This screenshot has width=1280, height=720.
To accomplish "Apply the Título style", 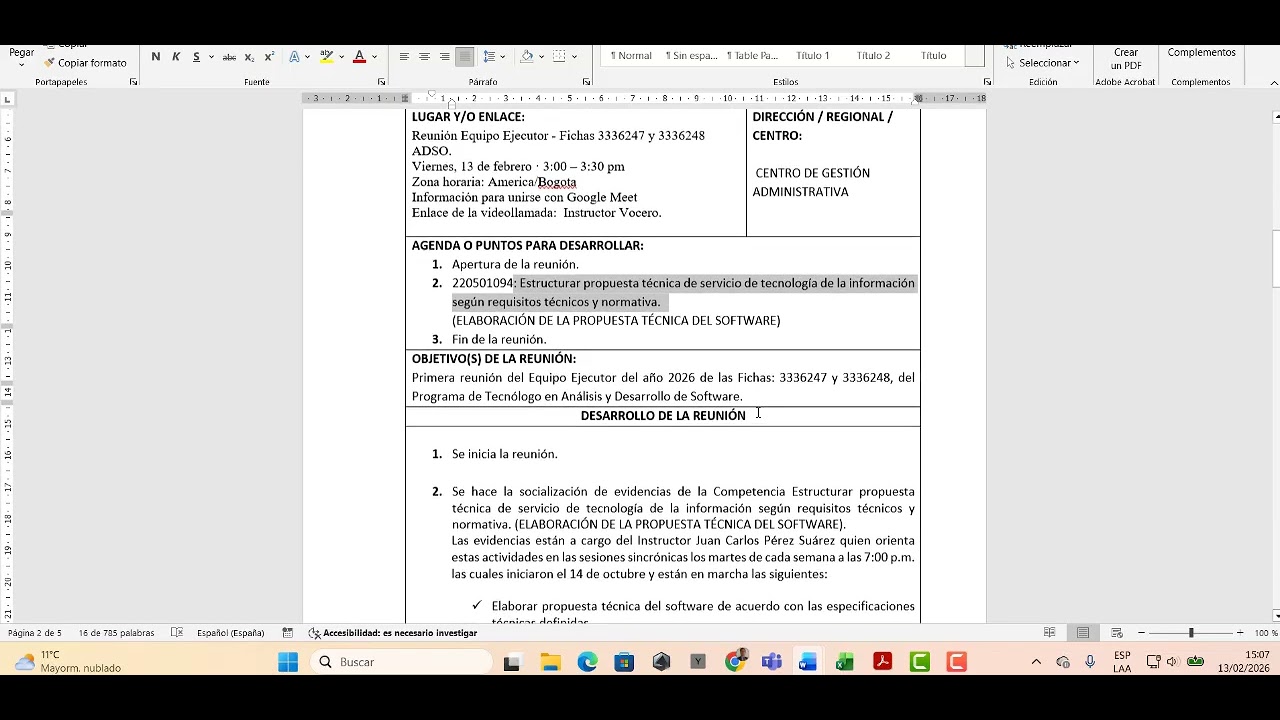I will coord(934,56).
